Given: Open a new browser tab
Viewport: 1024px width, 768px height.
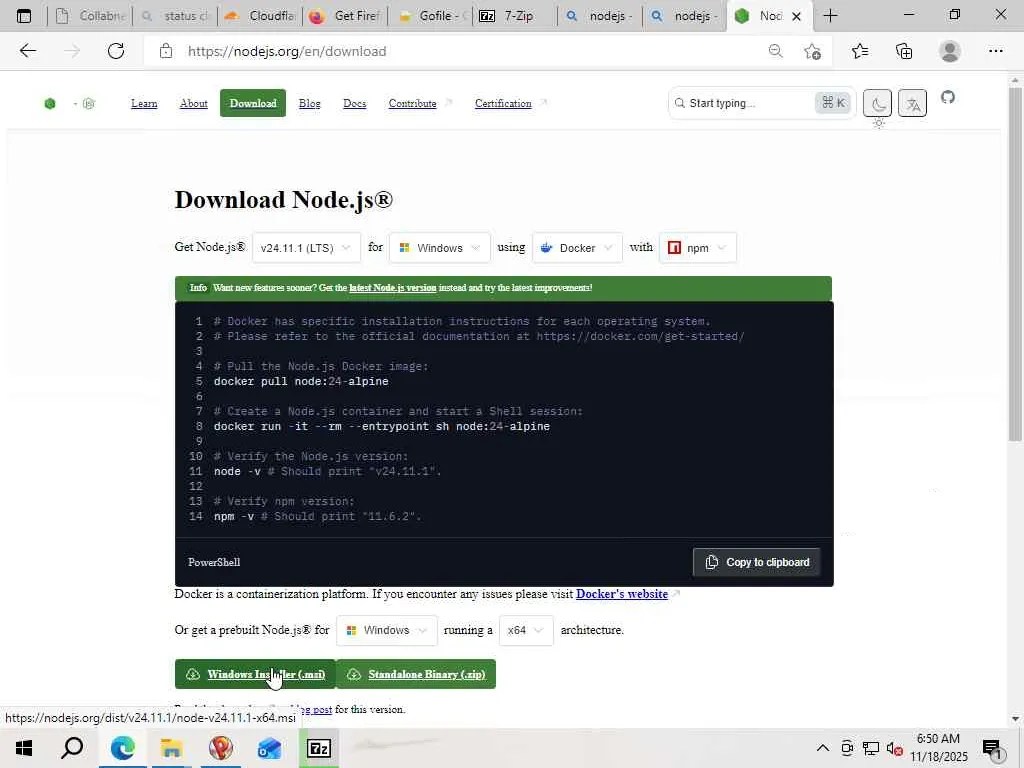Looking at the screenshot, I should tap(830, 16).
